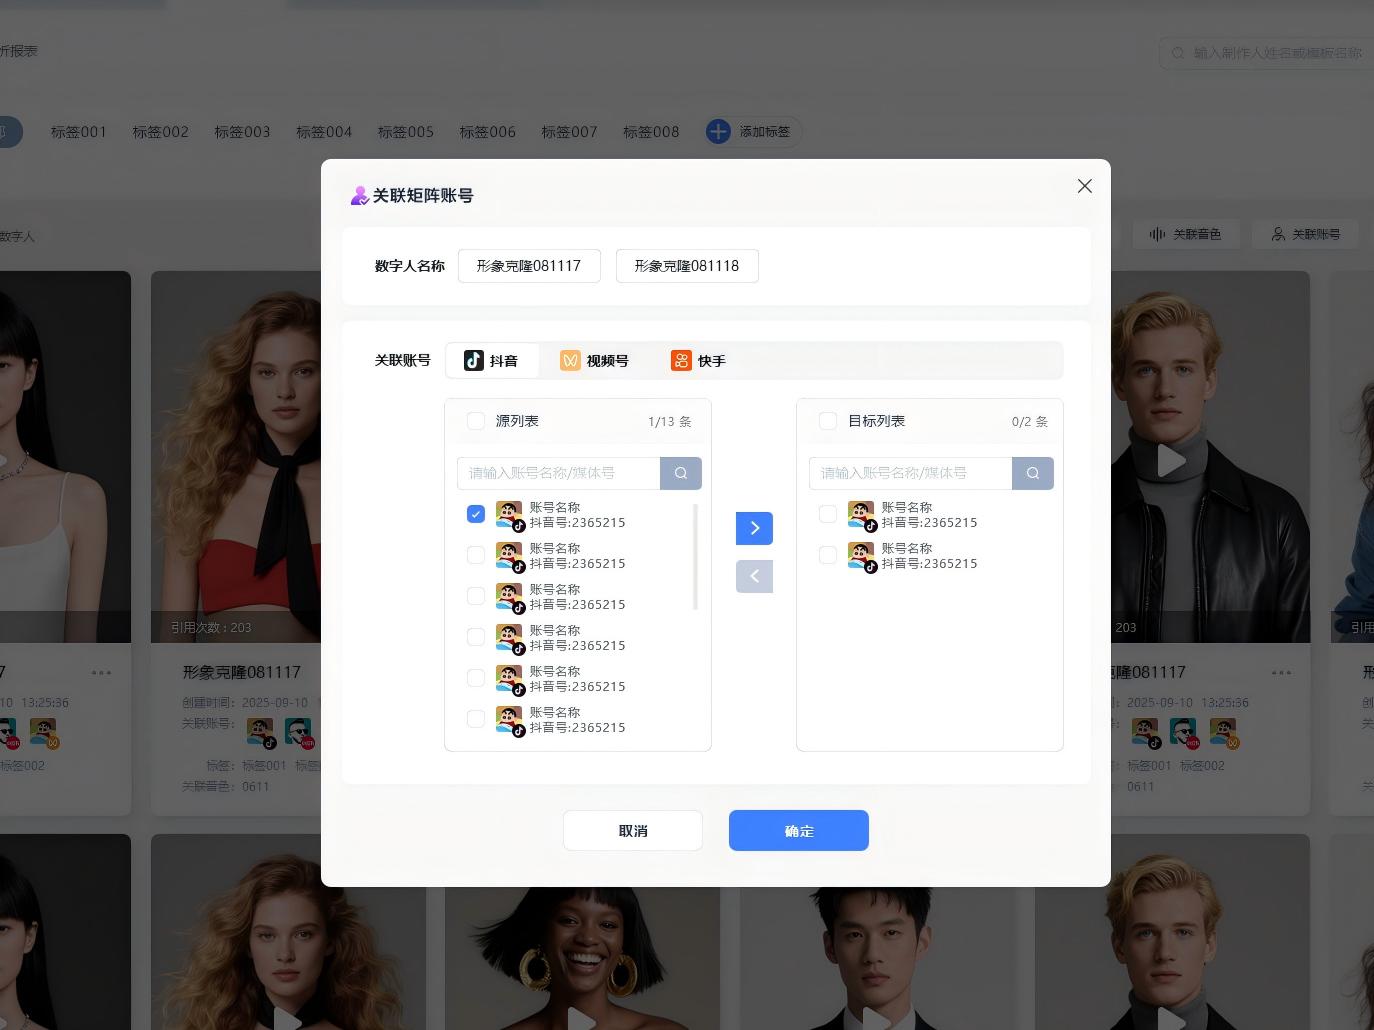Check the first account in target list
1374x1030 pixels.
tap(828, 514)
